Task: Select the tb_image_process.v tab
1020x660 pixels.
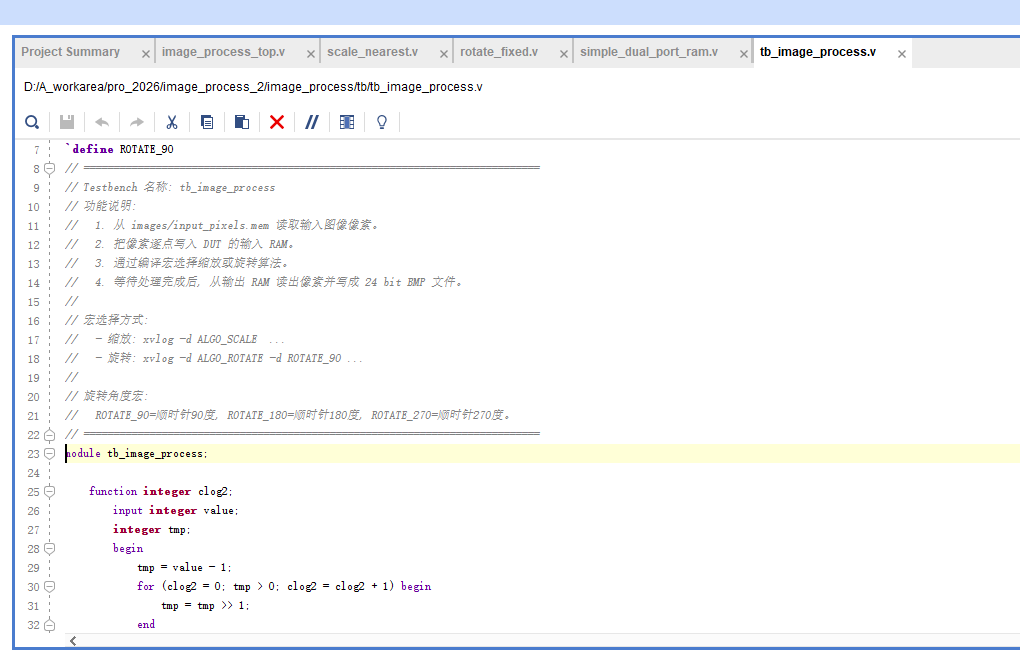Action: click(818, 52)
